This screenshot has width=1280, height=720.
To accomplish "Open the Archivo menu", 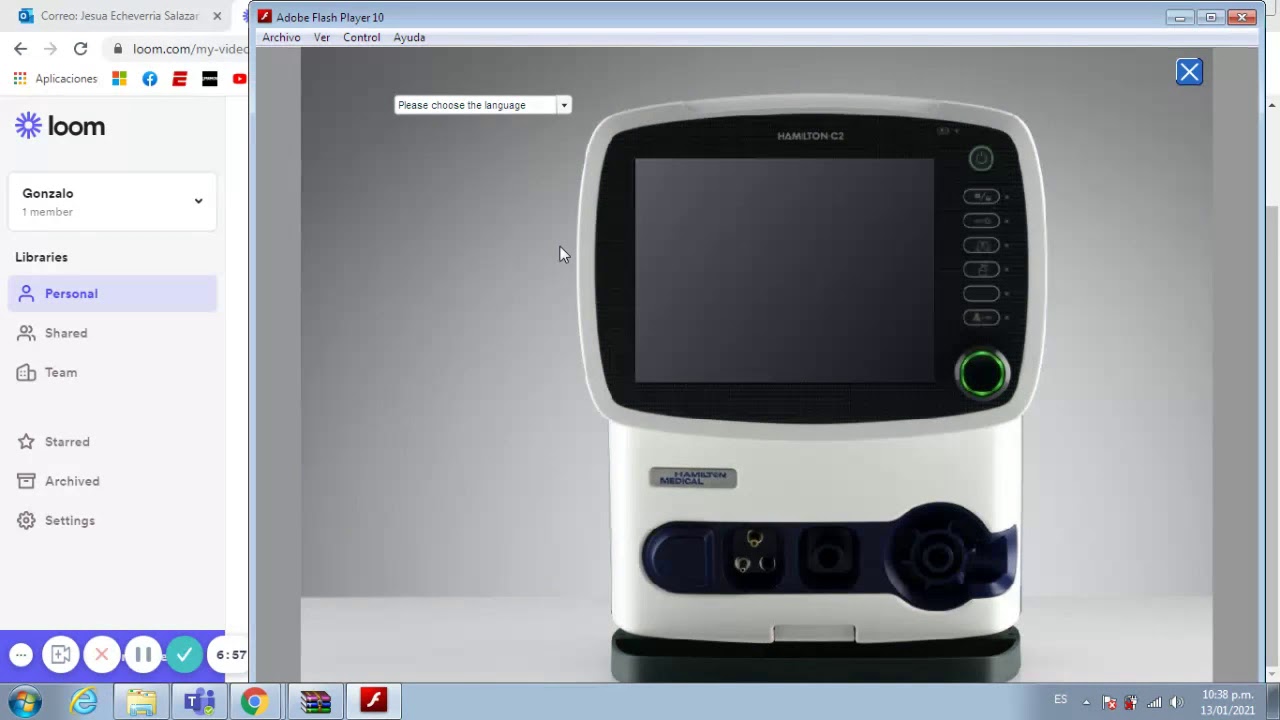I will pos(281,37).
